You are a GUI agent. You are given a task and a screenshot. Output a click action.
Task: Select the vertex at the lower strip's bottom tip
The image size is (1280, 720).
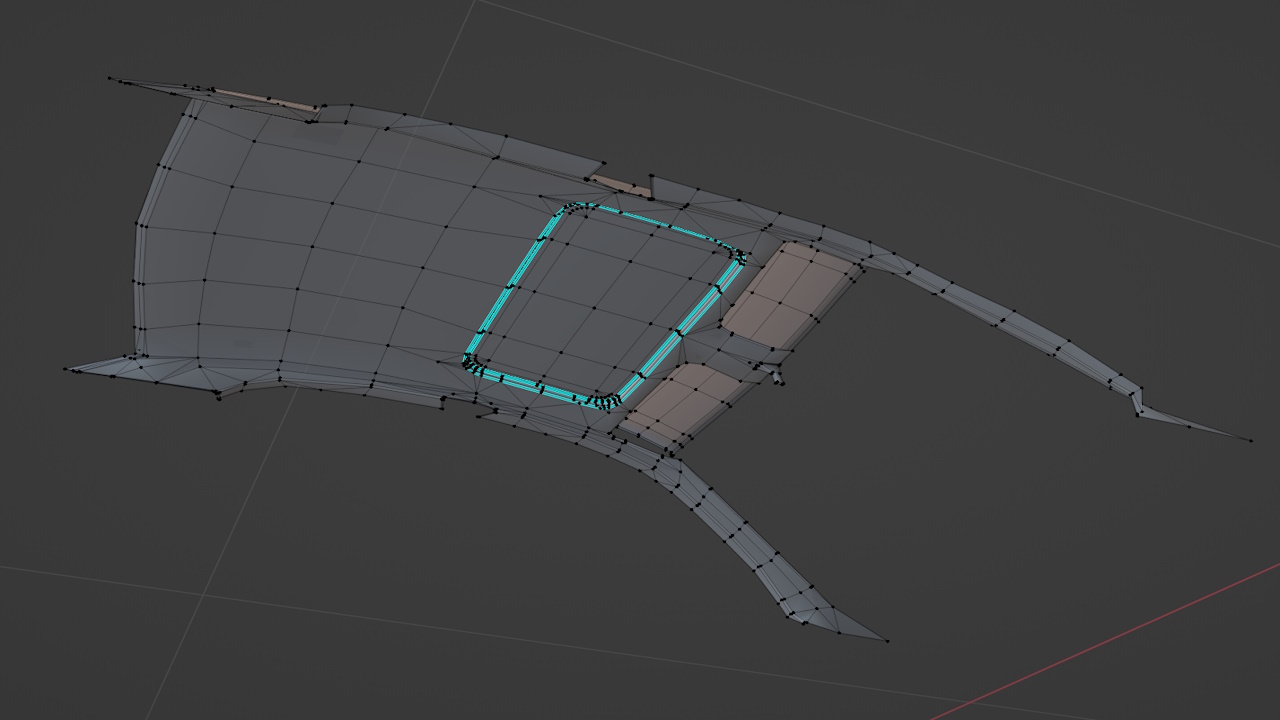pos(886,640)
